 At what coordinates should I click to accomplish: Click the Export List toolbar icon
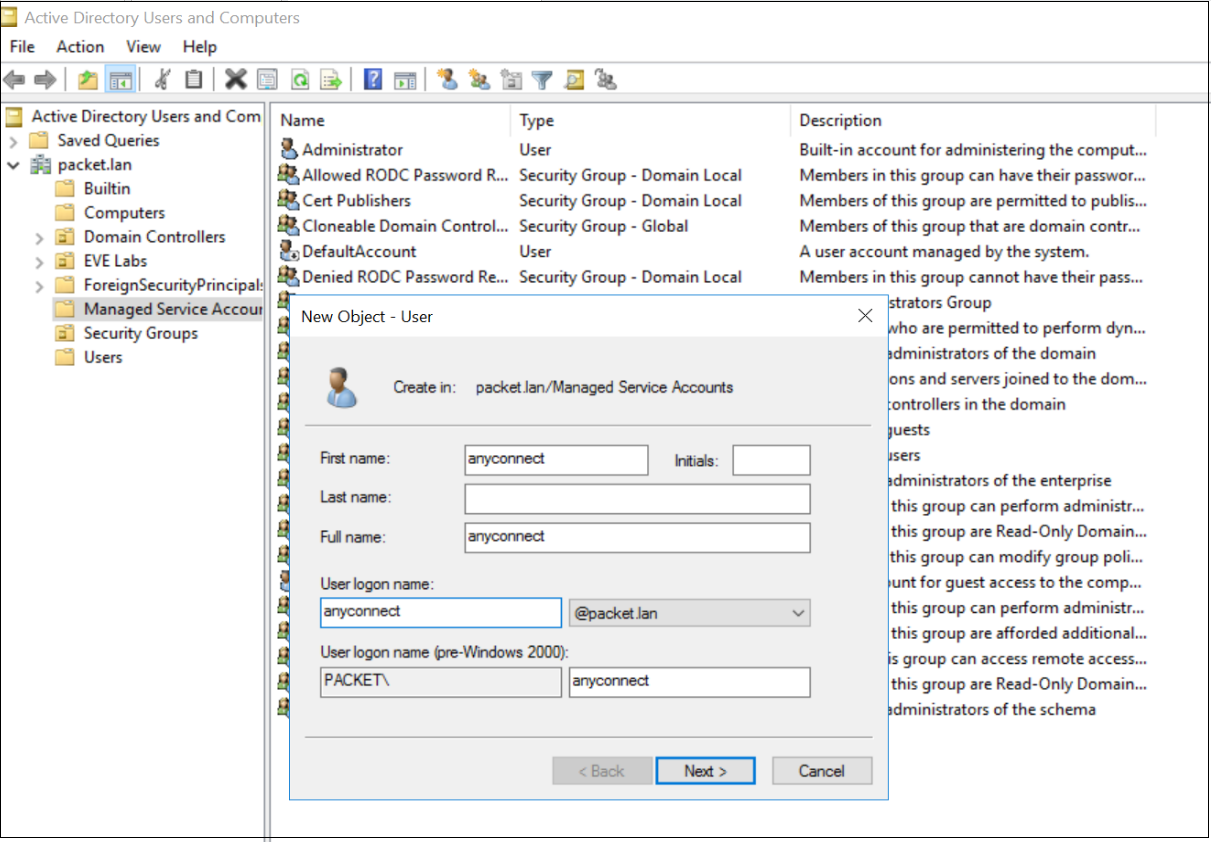(x=331, y=80)
